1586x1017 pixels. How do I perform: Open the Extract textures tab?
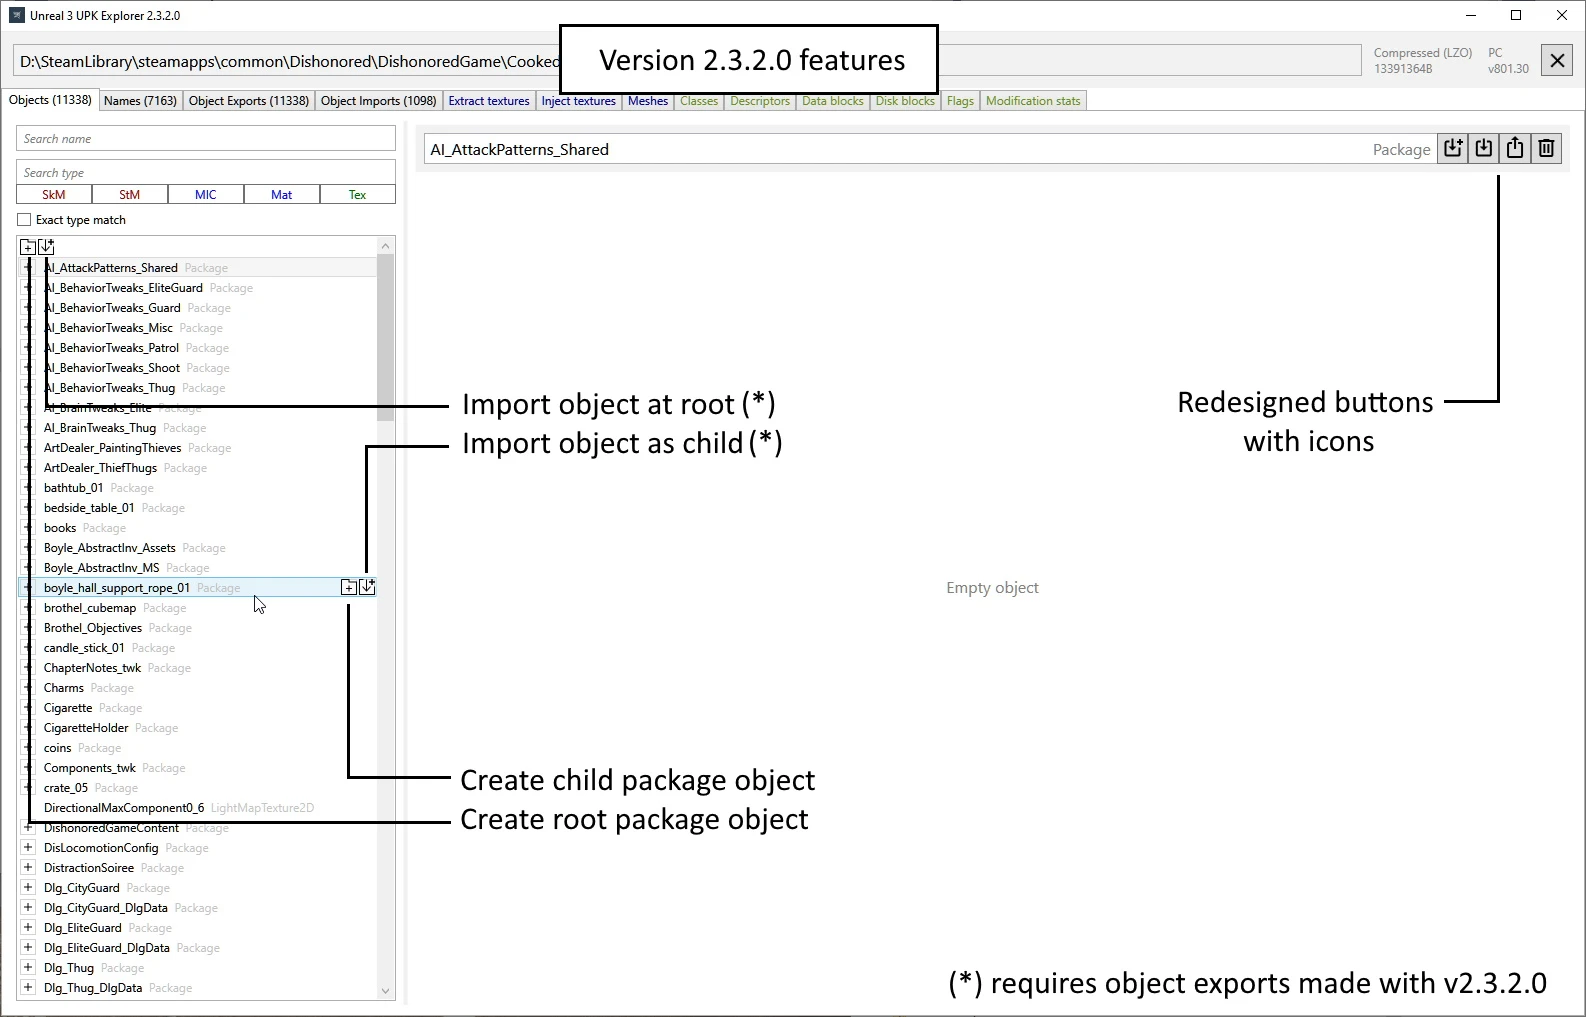pyautogui.click(x=488, y=101)
